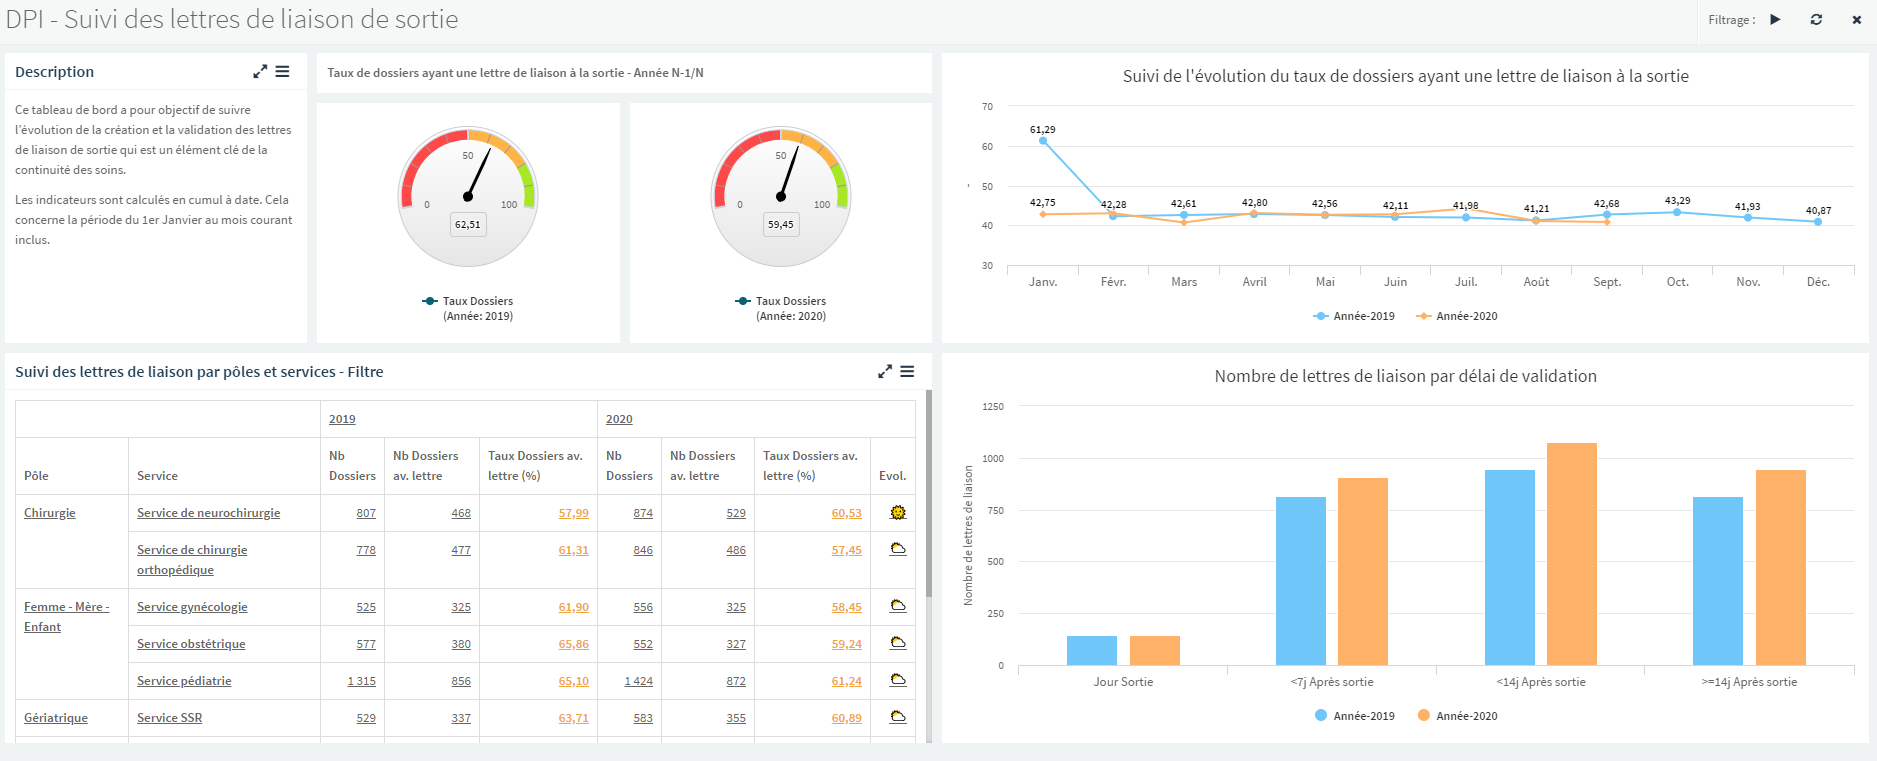The width and height of the screenshot is (1877, 761).
Task: Toggle Année-2020 series in line chart legend
Action: [1457, 316]
